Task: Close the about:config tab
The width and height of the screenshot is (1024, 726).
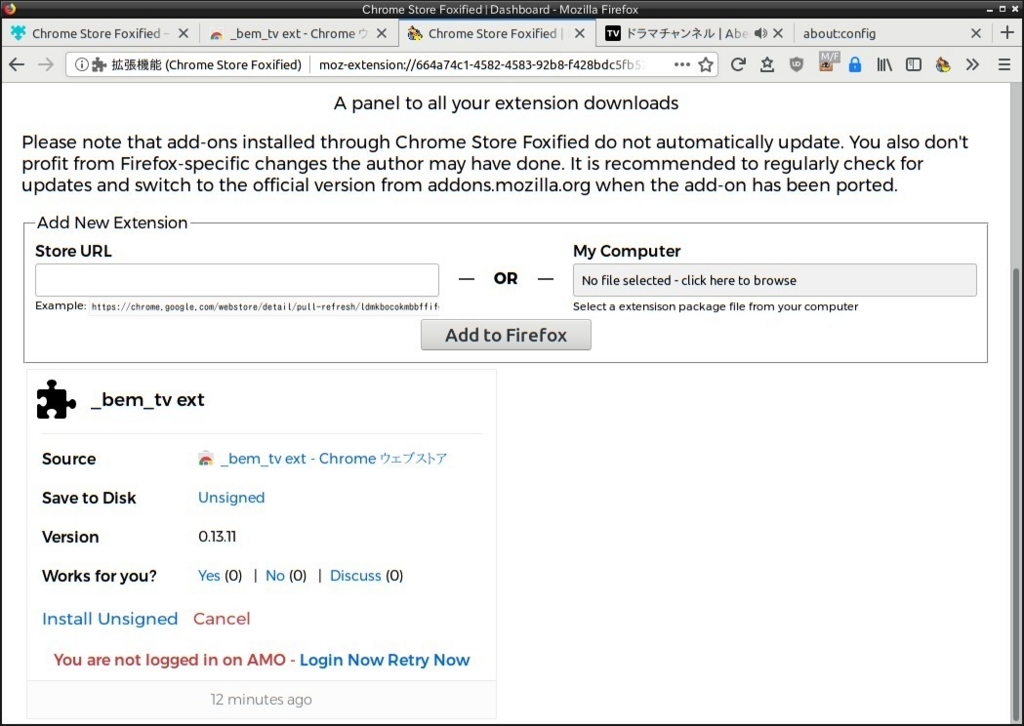Action: [976, 33]
